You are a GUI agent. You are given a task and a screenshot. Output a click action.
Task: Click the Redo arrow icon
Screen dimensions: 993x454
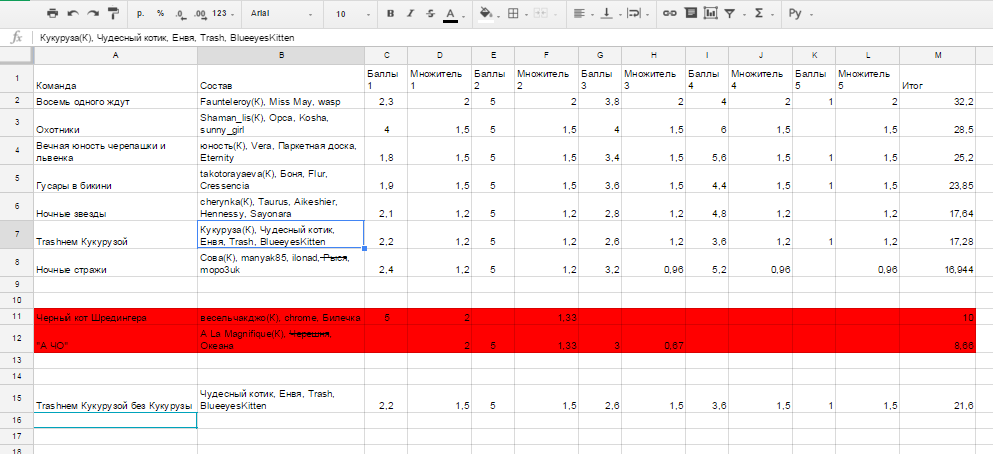[x=91, y=14]
